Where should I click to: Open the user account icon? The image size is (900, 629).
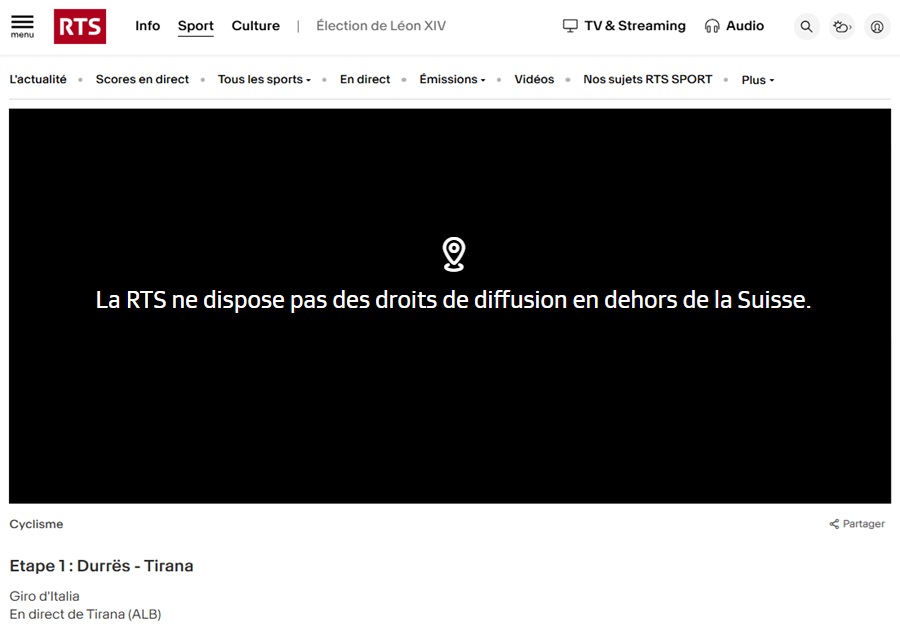[x=877, y=26]
